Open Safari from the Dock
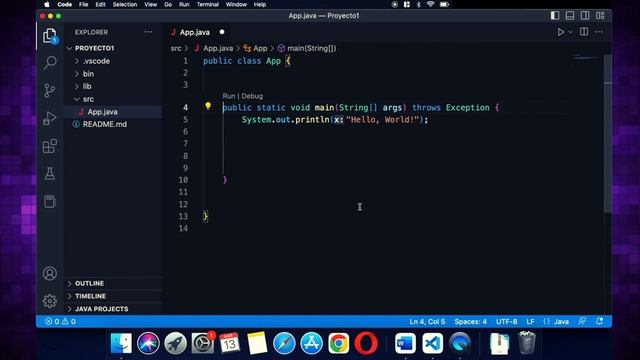640x360 pixels. click(x=284, y=343)
